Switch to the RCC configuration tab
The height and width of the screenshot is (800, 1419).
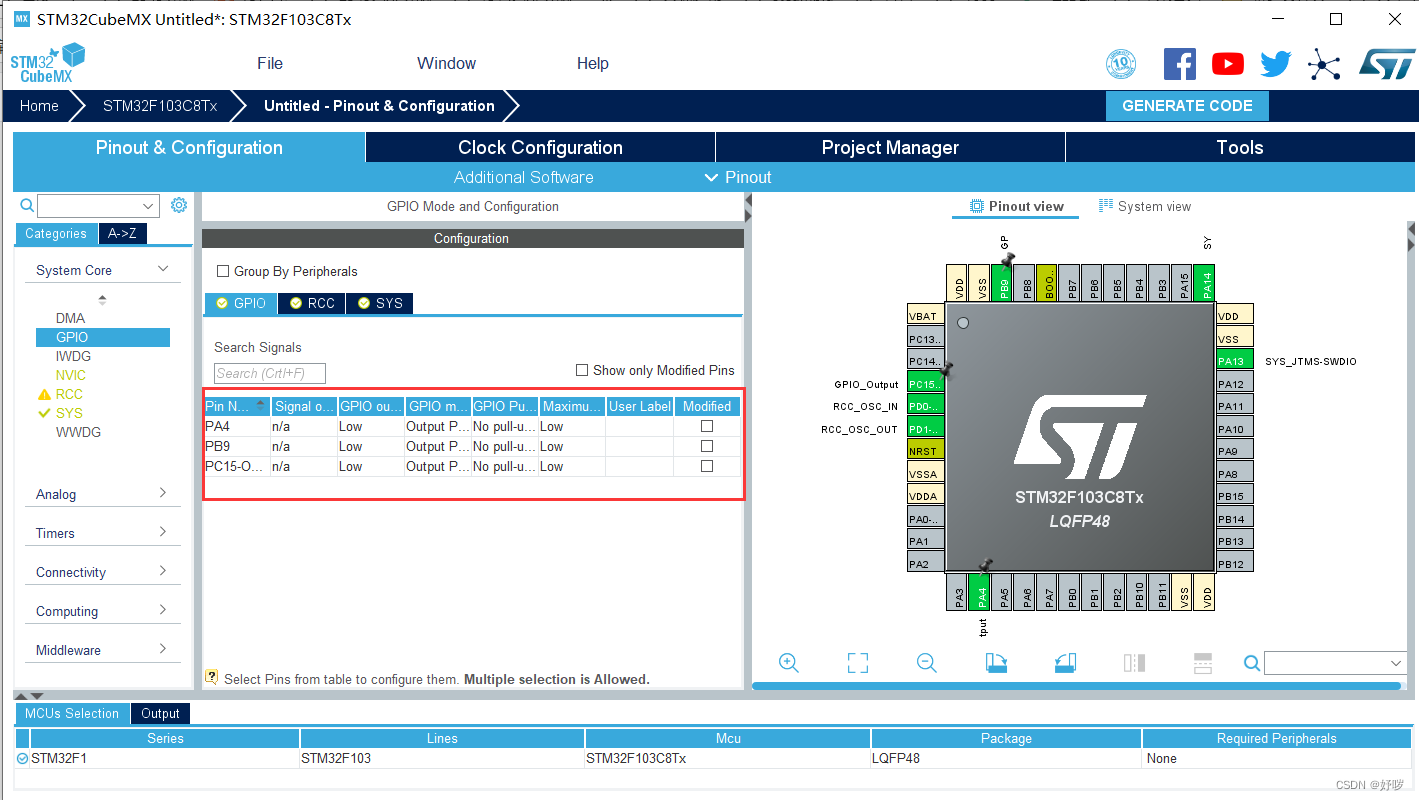click(312, 303)
